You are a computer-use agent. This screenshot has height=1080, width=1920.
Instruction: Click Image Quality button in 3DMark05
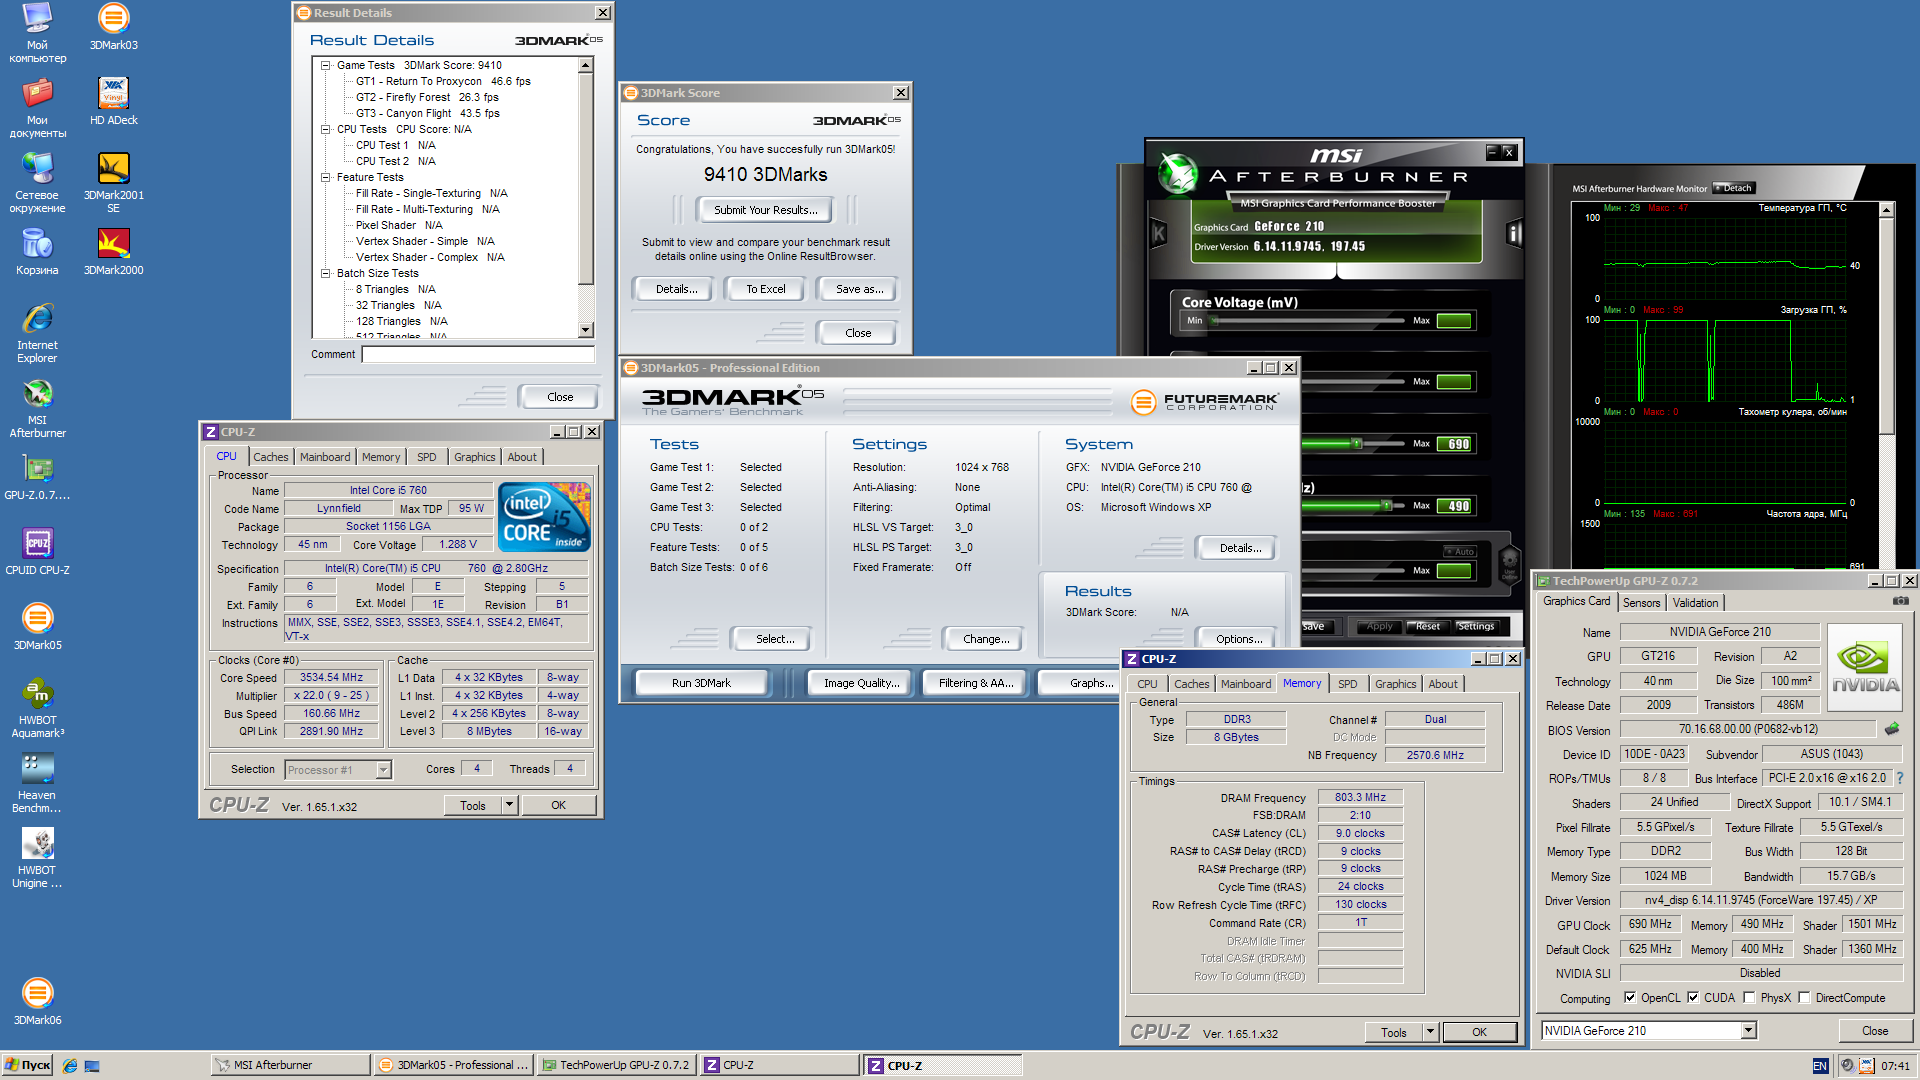tap(861, 683)
